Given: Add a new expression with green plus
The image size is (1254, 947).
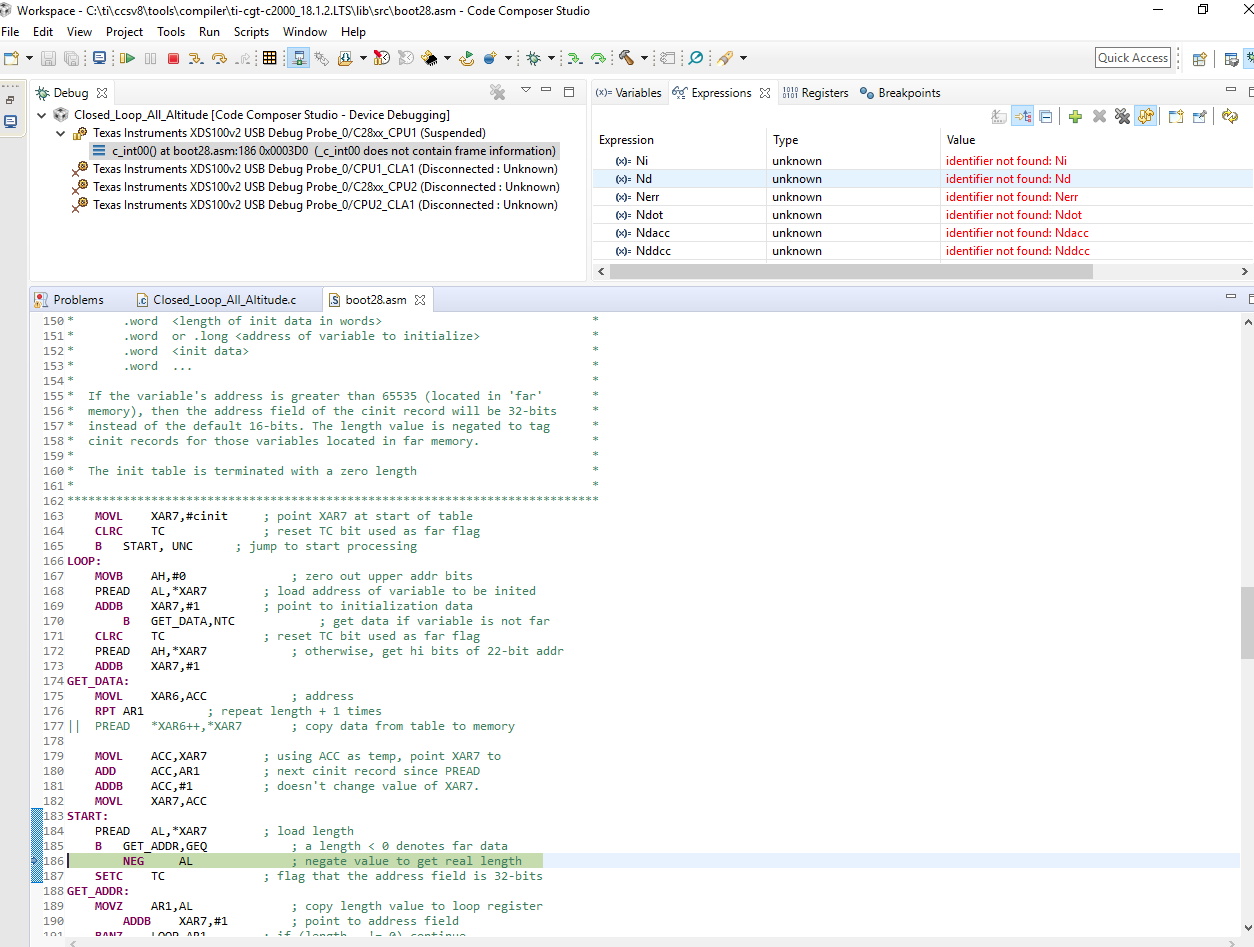Looking at the screenshot, I should 1075,117.
